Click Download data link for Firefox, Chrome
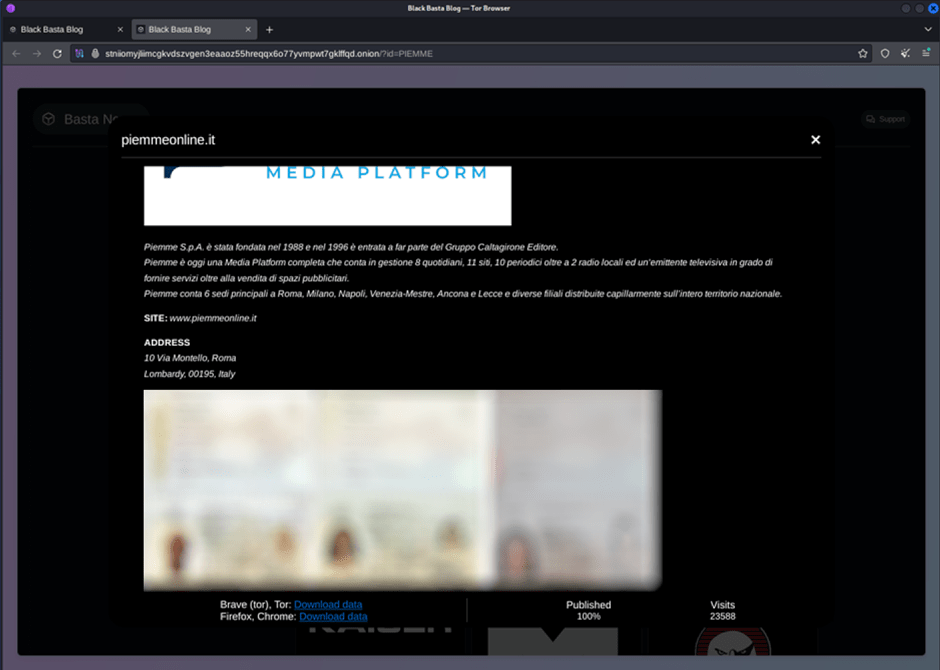The width and height of the screenshot is (940, 670). [333, 617]
